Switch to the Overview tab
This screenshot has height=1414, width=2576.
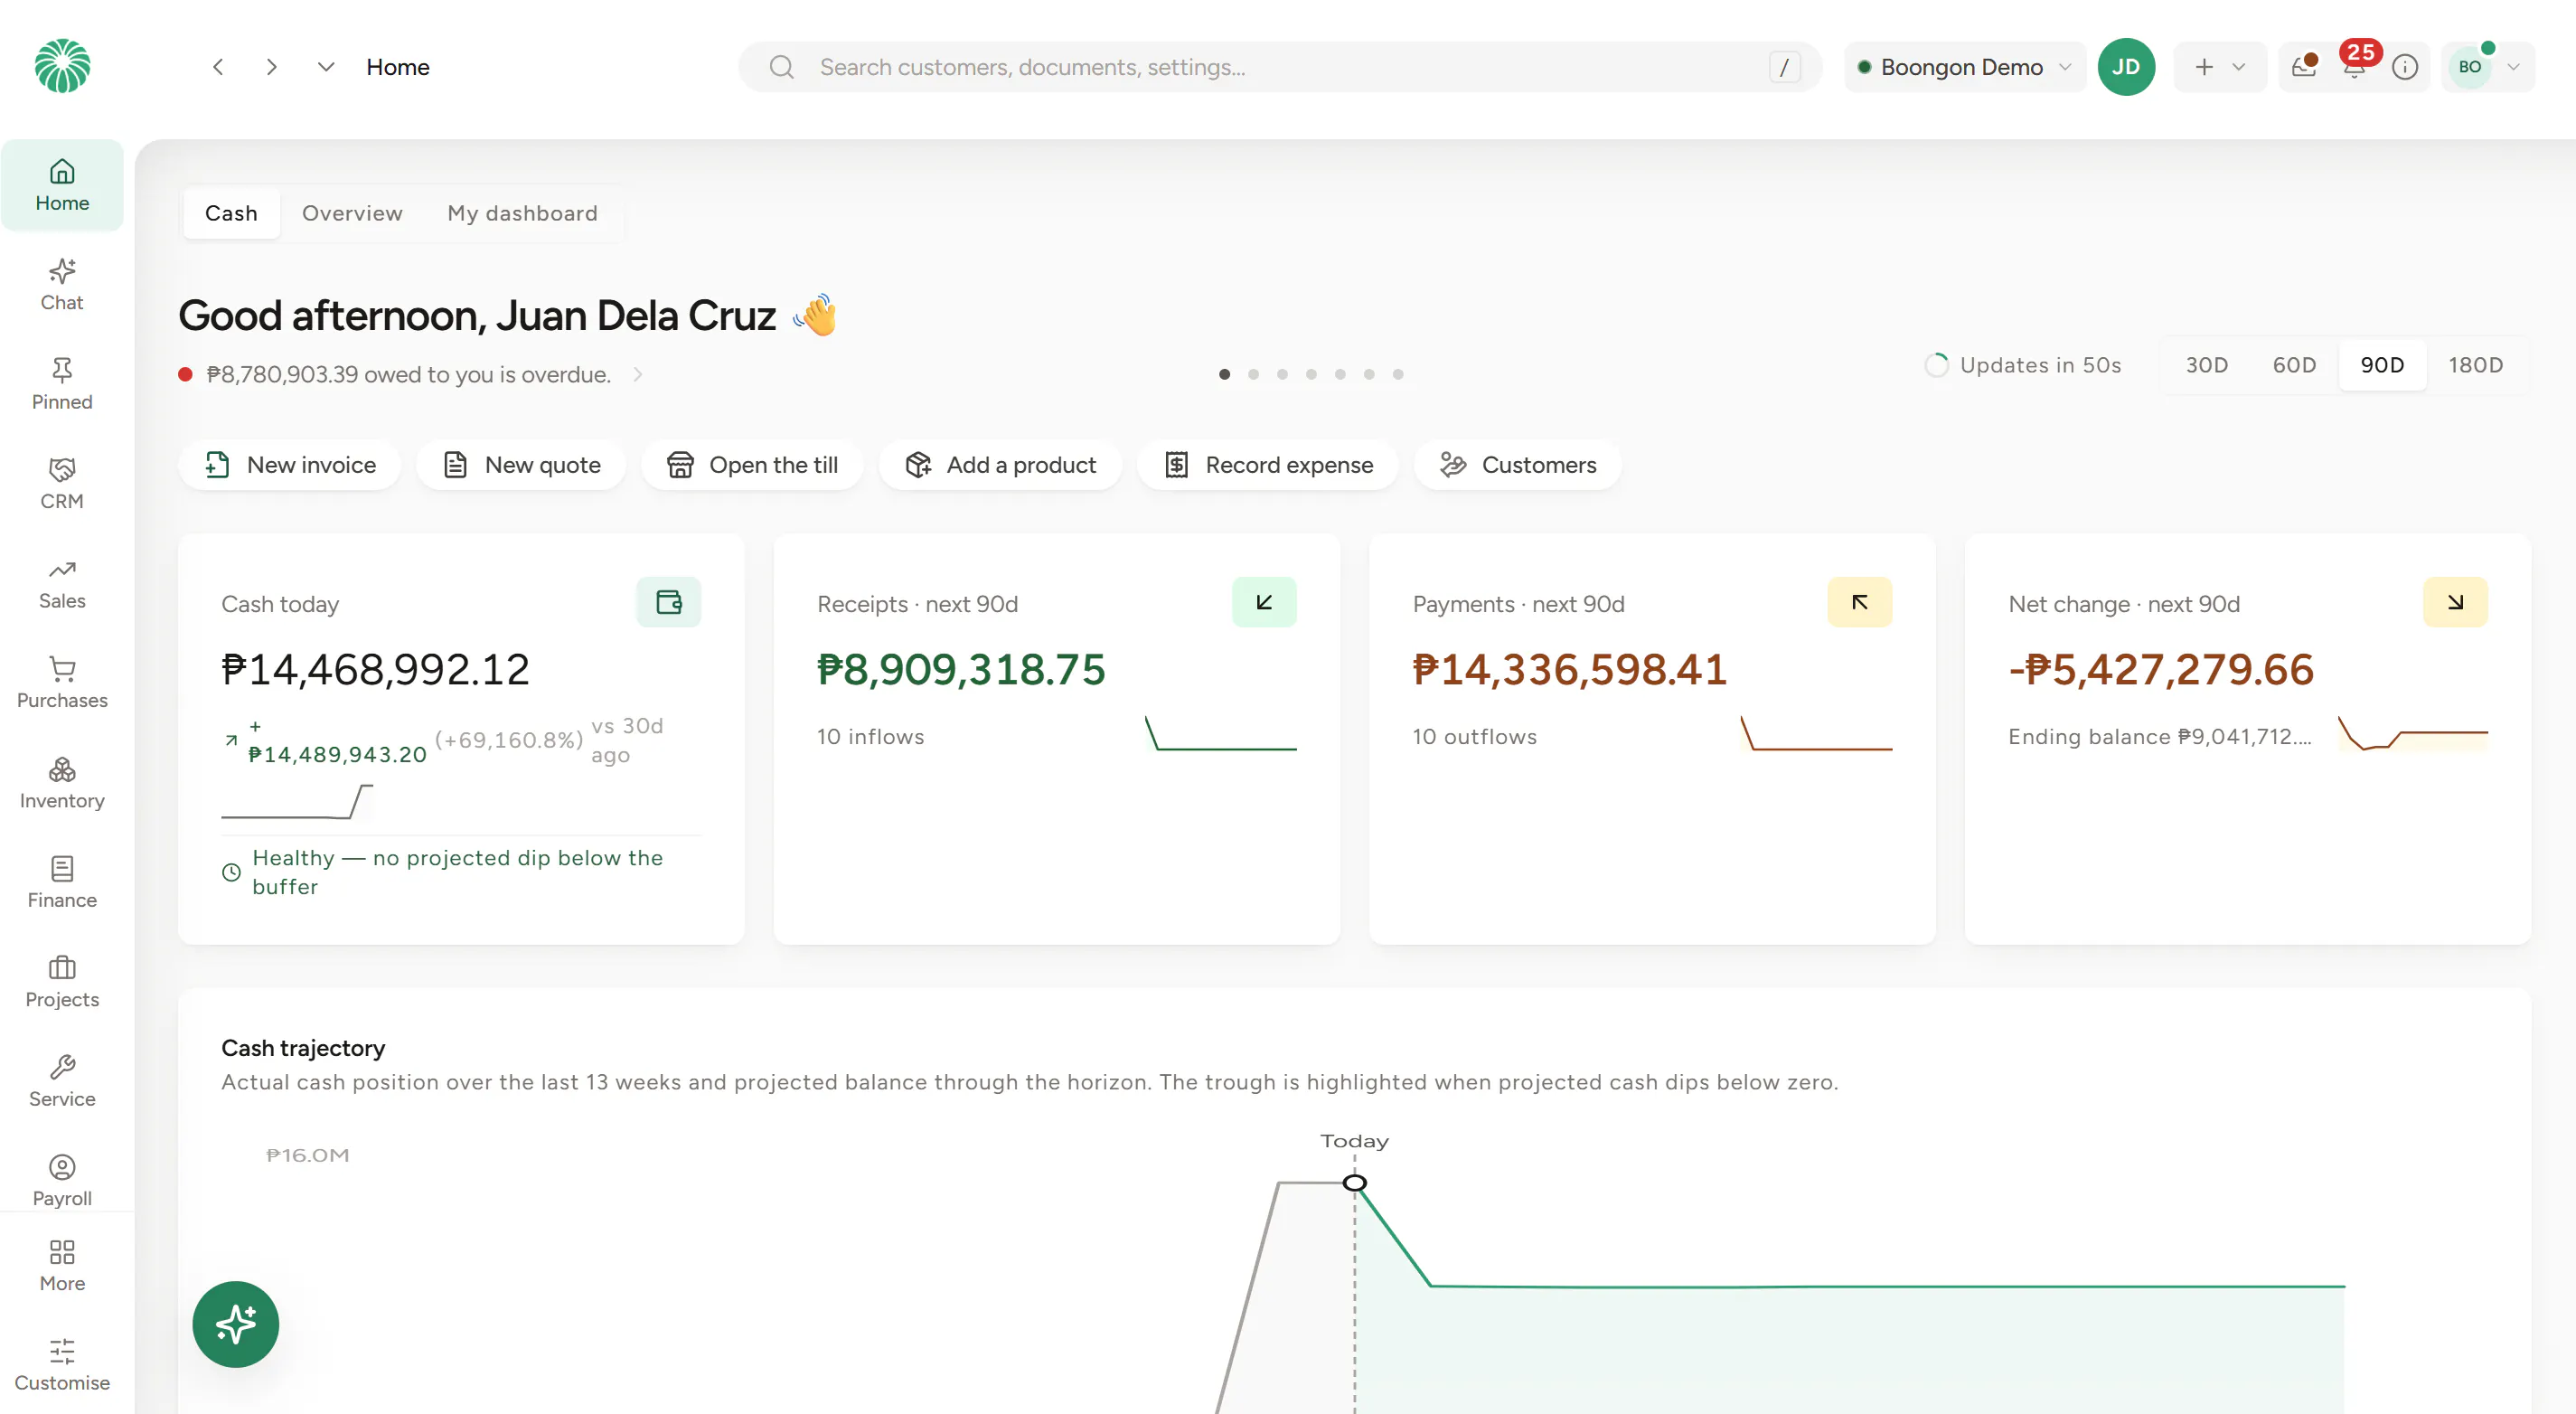[352, 213]
